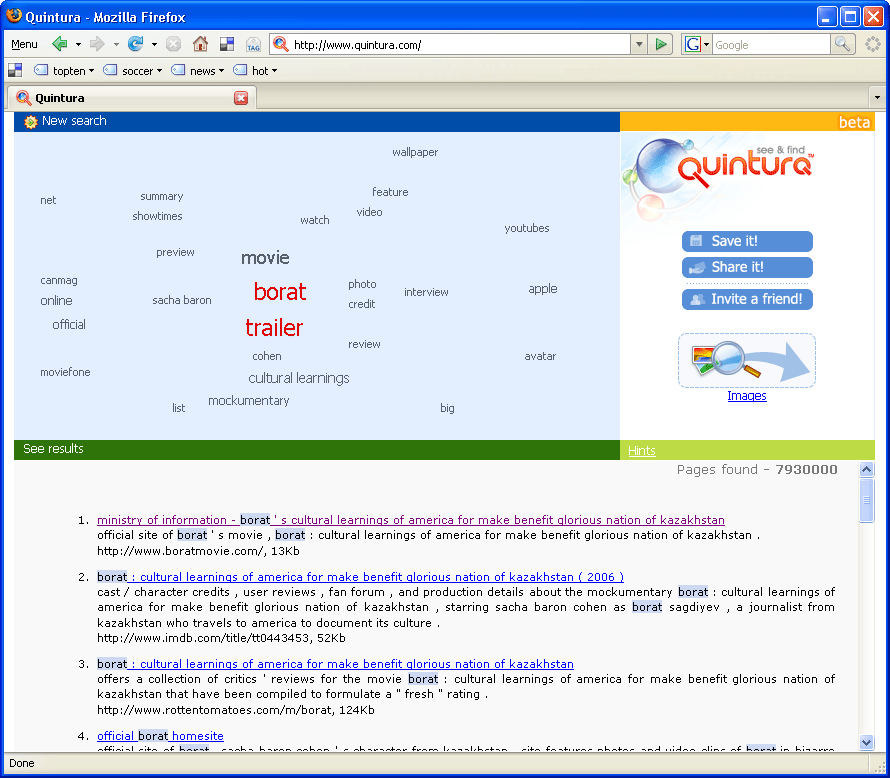Click the "Done" status bar text

tap(22, 763)
